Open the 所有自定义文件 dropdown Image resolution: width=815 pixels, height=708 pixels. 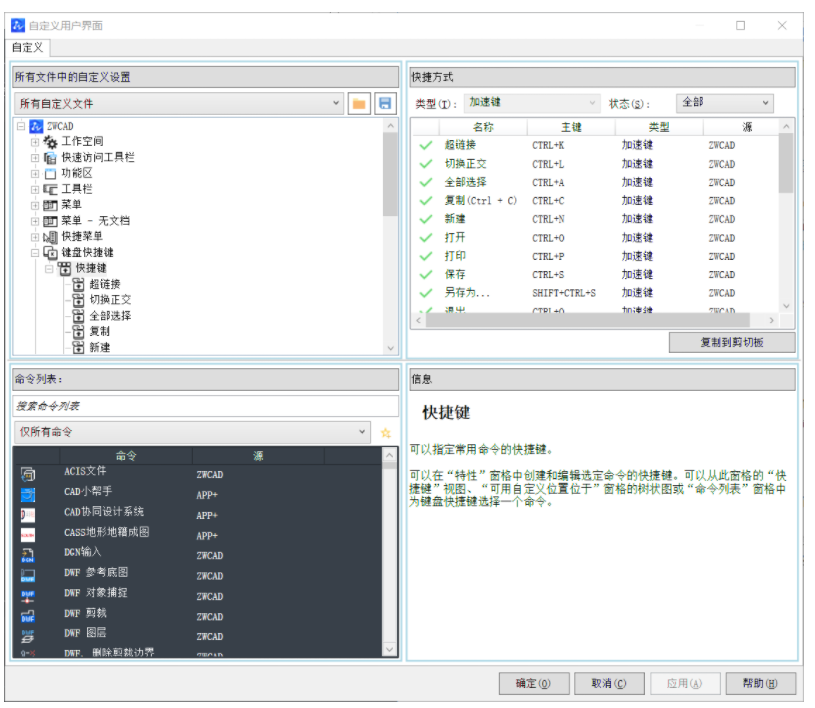point(180,104)
